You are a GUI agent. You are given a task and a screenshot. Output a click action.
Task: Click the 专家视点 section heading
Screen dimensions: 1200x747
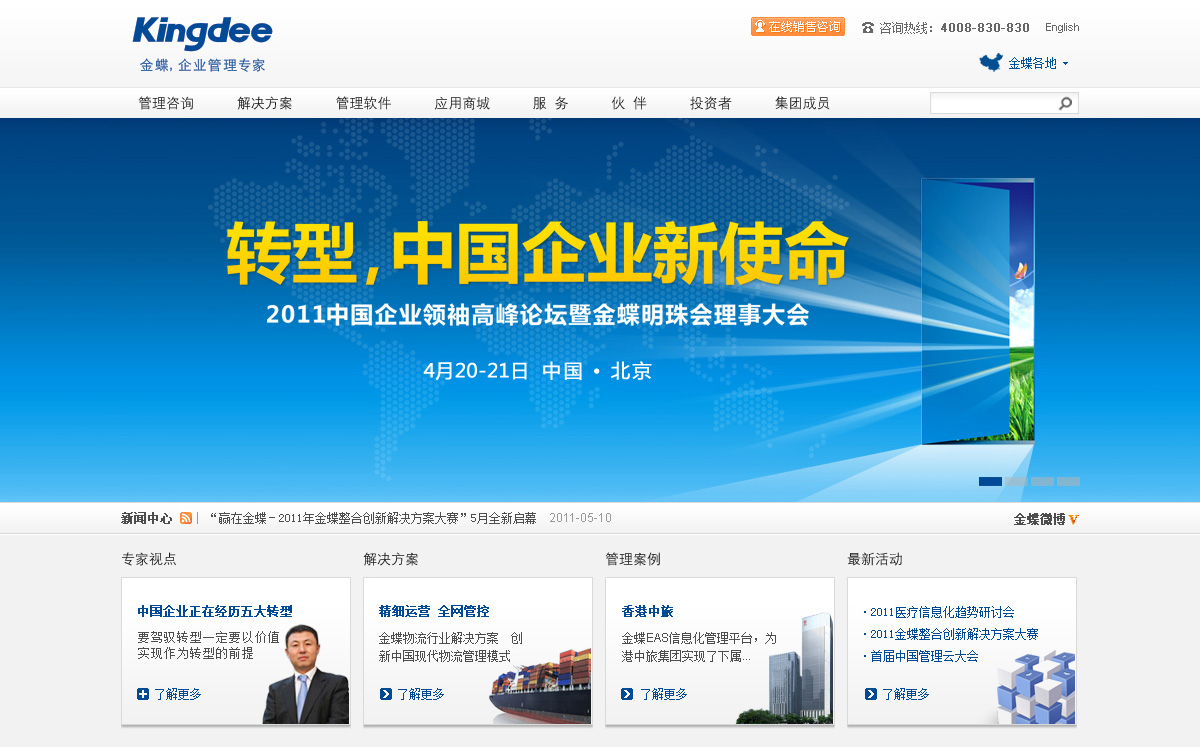(149, 559)
